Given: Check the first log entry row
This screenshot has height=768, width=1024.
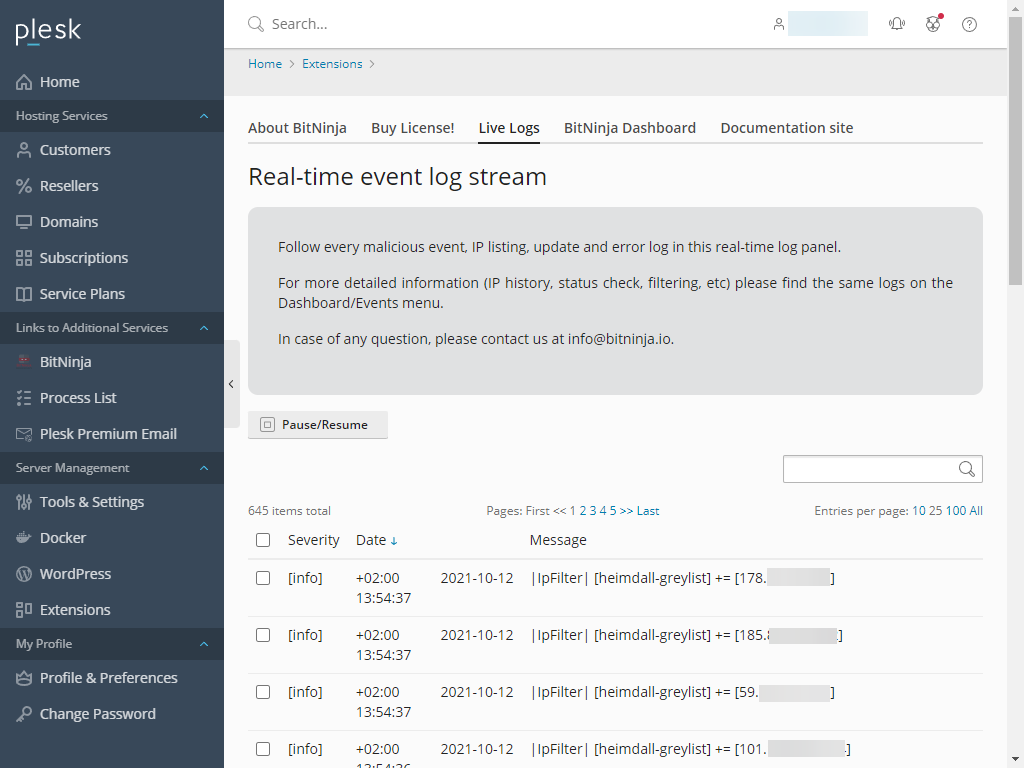Looking at the screenshot, I should (x=263, y=578).
